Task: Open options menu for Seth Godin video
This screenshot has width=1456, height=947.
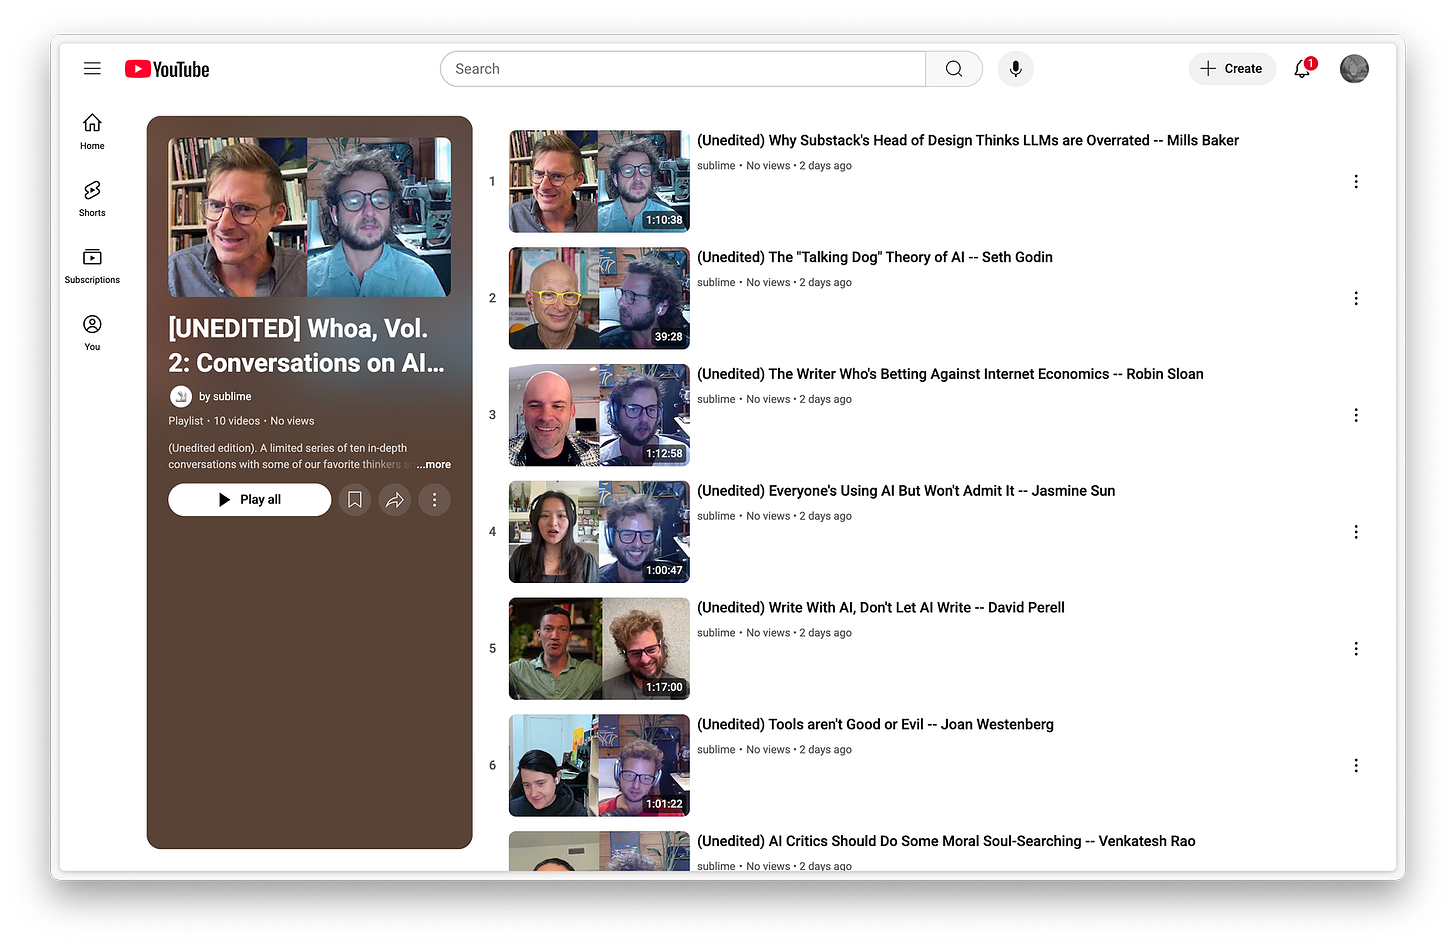Action: tap(1356, 298)
